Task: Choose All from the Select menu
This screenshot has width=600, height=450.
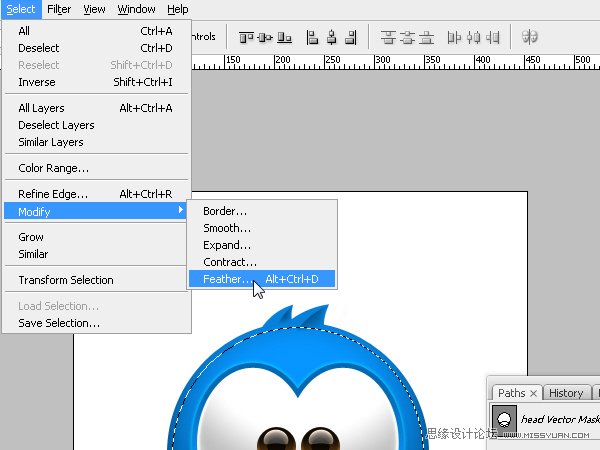Action: point(96,31)
